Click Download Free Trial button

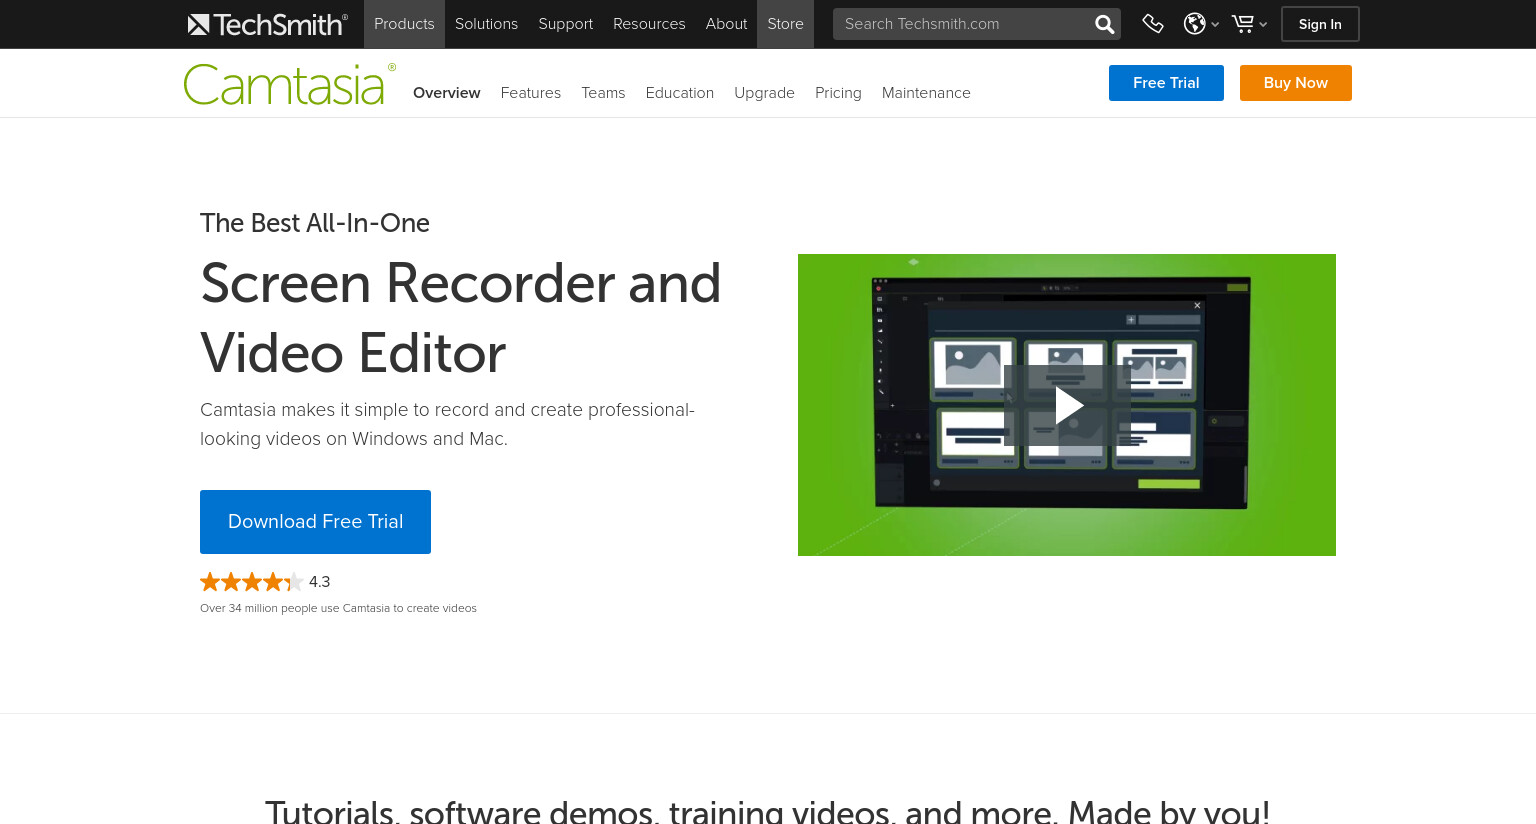(315, 522)
